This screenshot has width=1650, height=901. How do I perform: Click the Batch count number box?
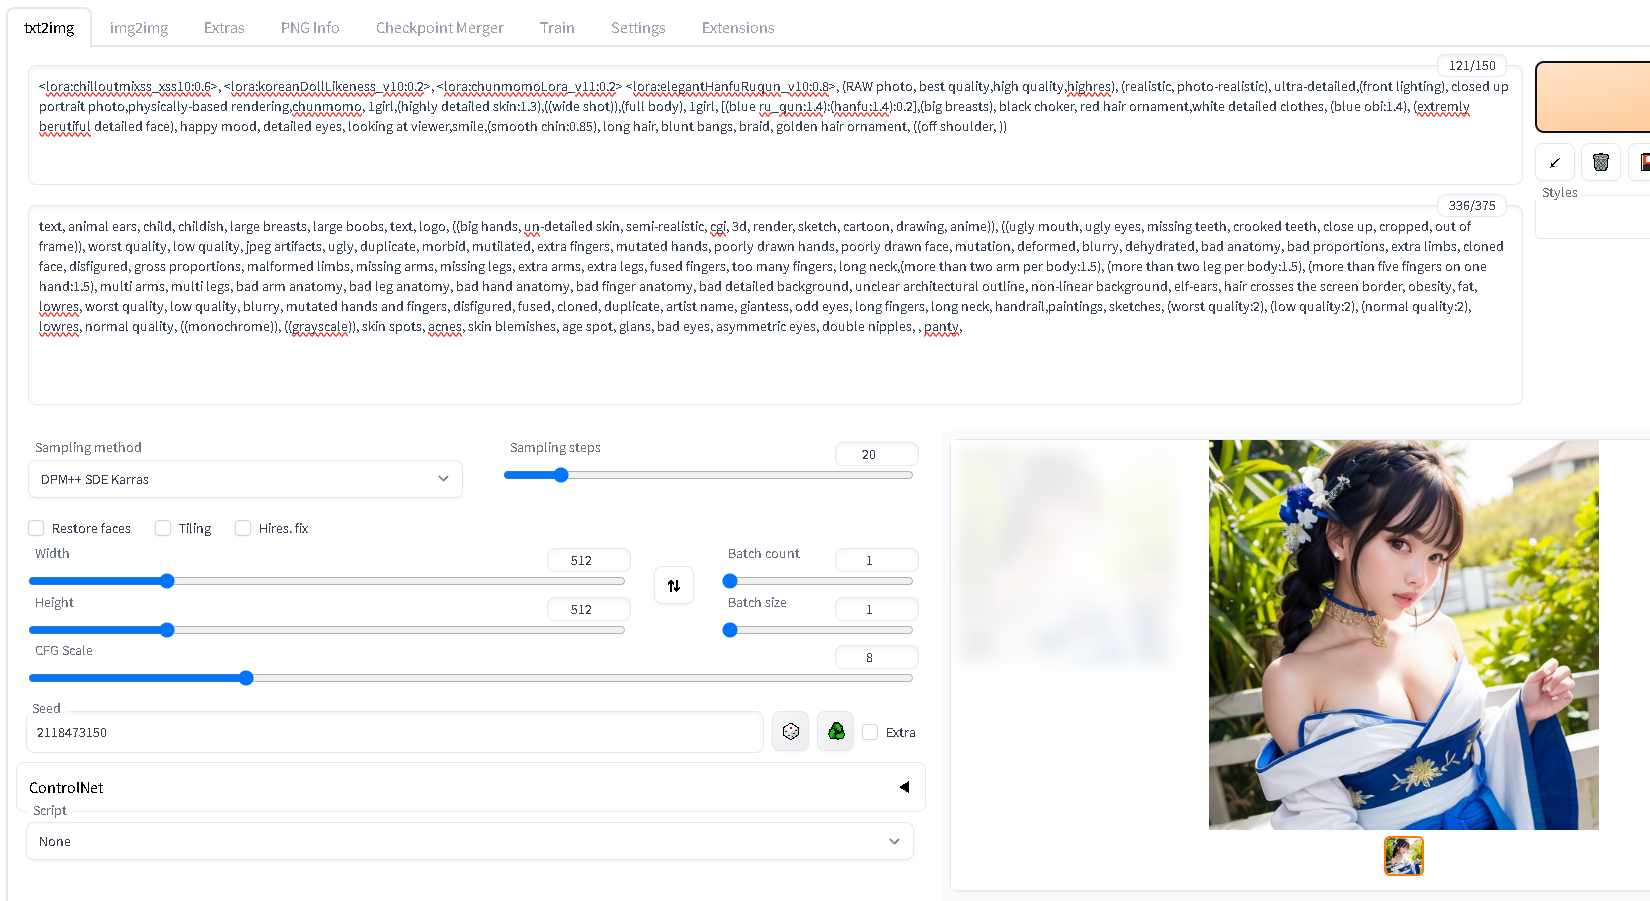[876, 560]
